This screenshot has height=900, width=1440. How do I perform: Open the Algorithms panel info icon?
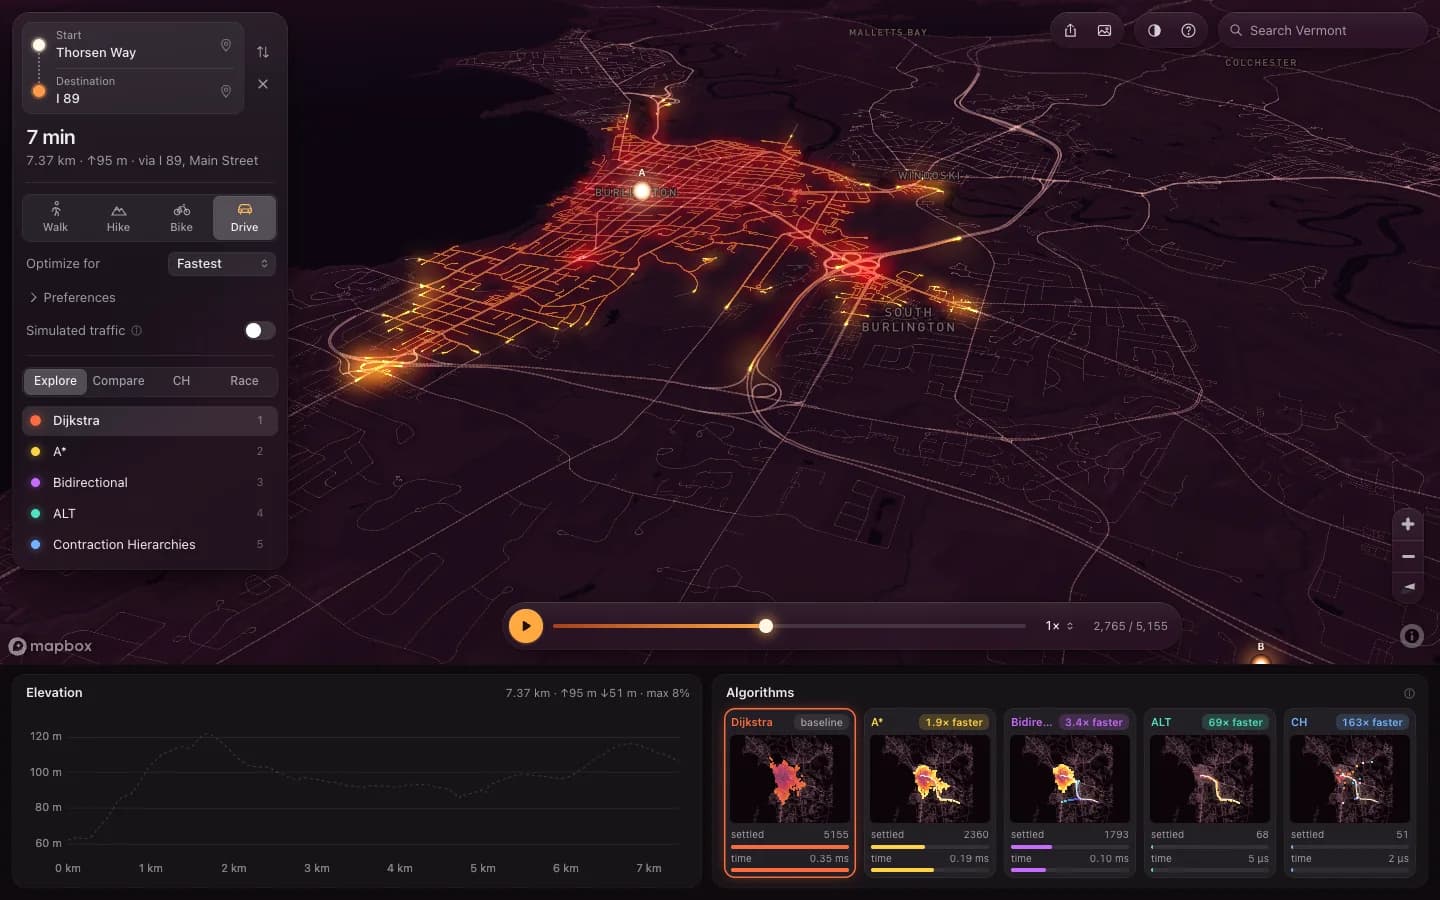tap(1409, 693)
